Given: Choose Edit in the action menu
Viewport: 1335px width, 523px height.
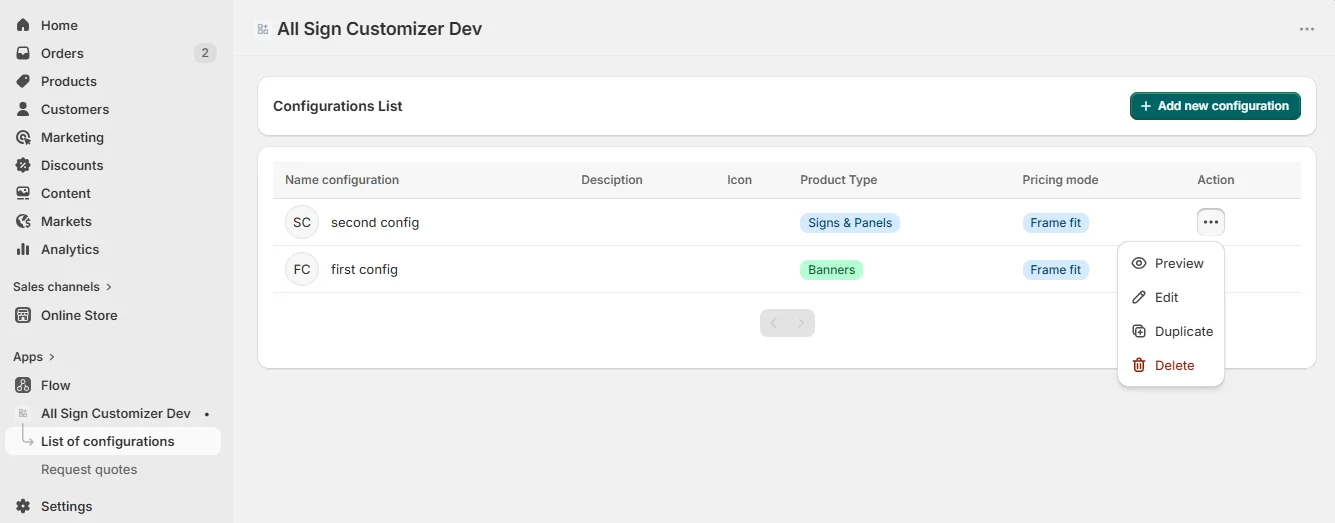Looking at the screenshot, I should click(x=1171, y=297).
